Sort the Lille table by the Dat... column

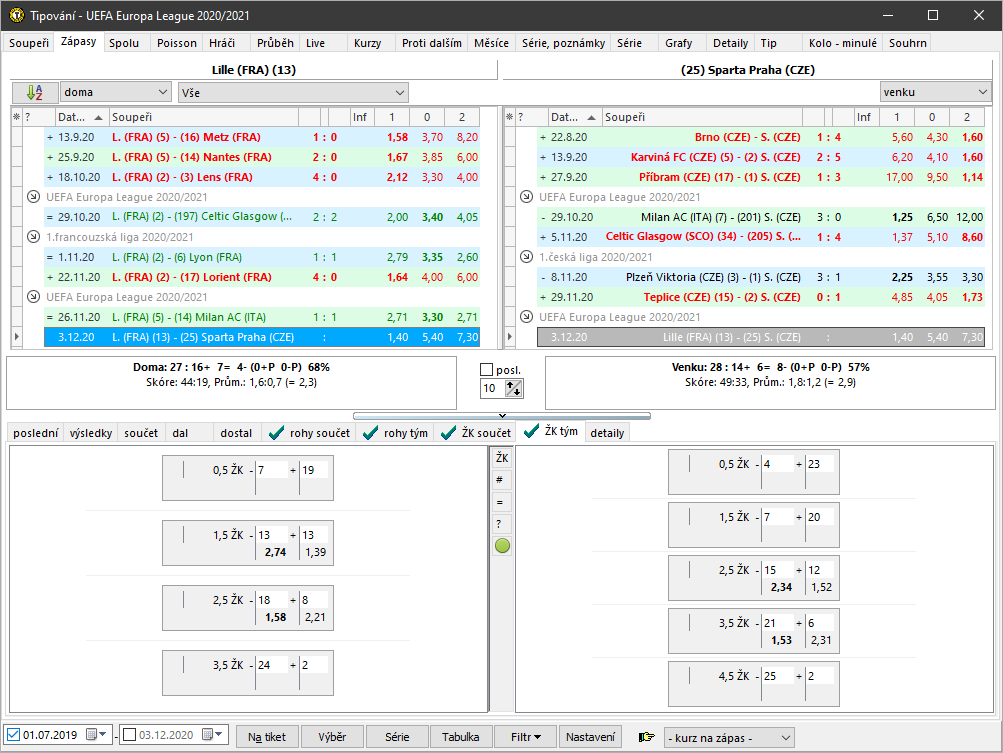pyautogui.click(x=80, y=117)
